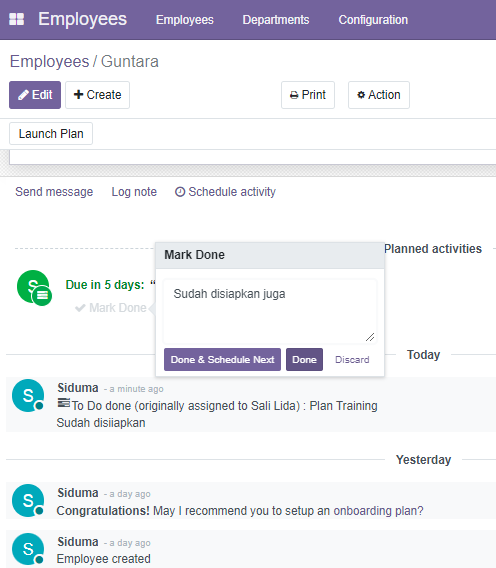496x568 pixels.
Task: Click the Edit button
Action: coord(35,95)
